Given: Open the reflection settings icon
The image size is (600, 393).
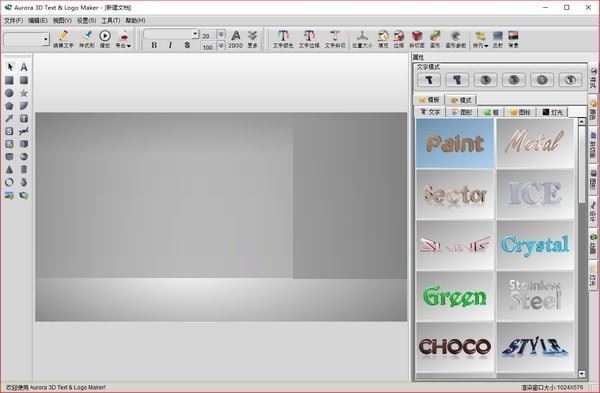Looking at the screenshot, I should tap(497, 39).
